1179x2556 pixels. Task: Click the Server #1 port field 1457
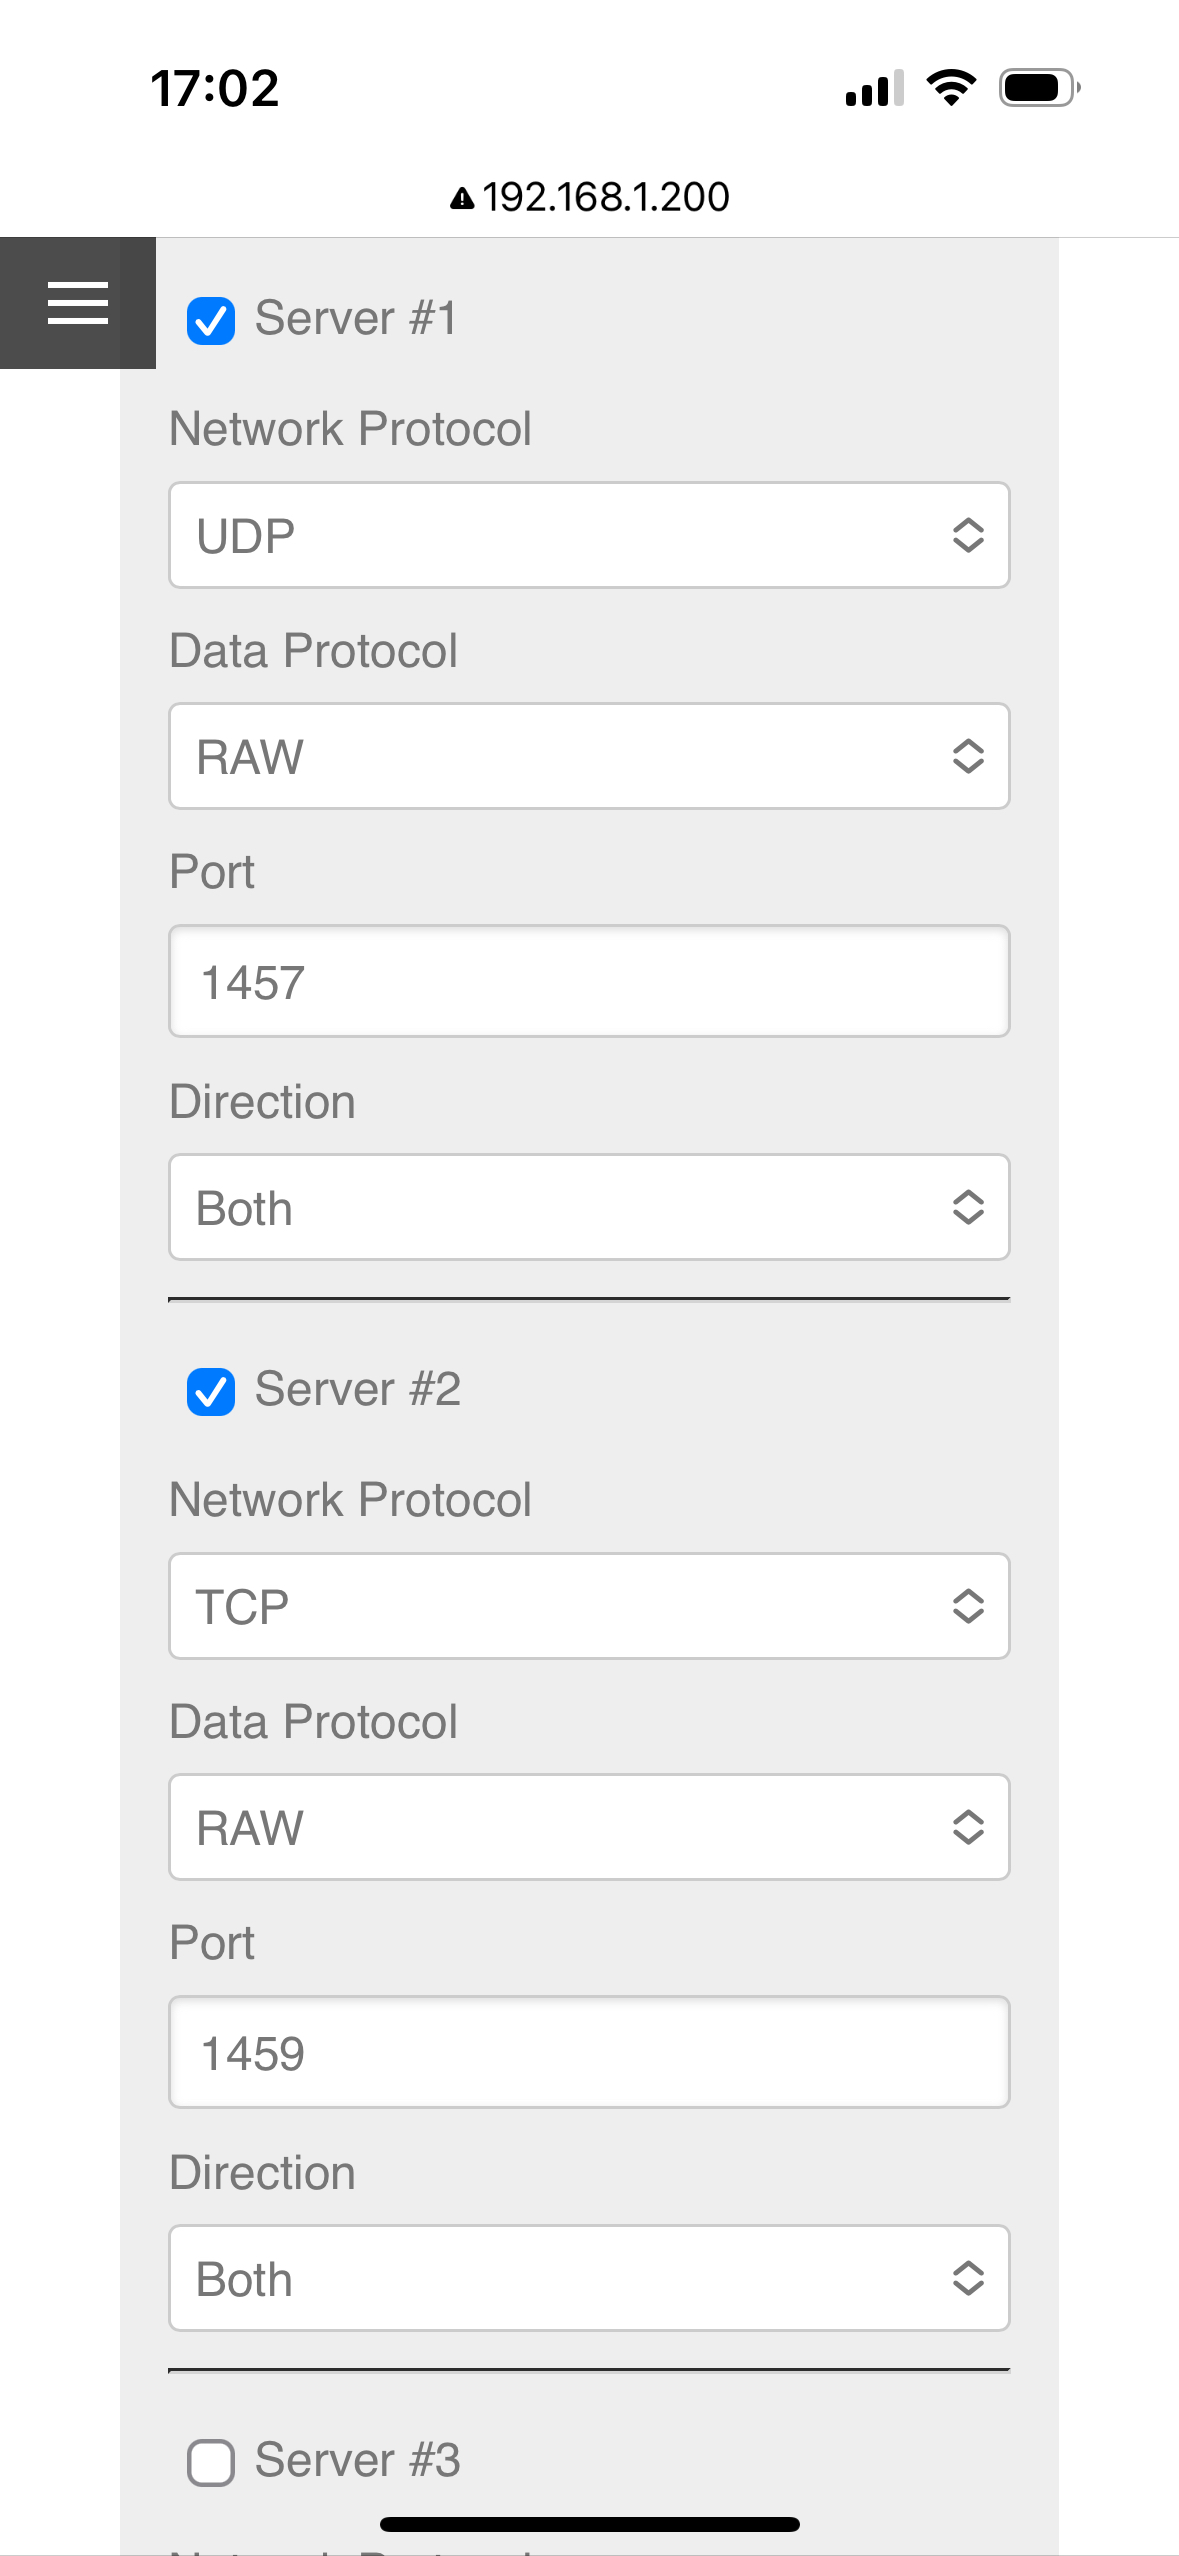tap(589, 981)
